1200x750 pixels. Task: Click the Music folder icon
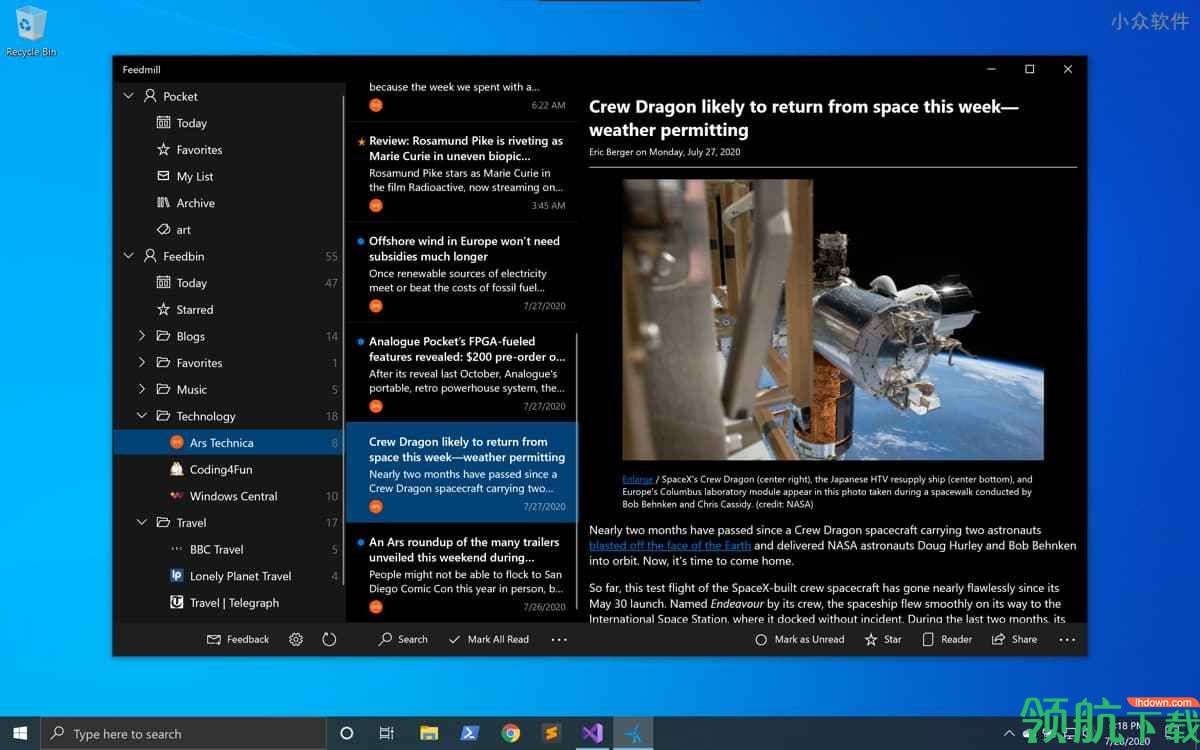[163, 389]
